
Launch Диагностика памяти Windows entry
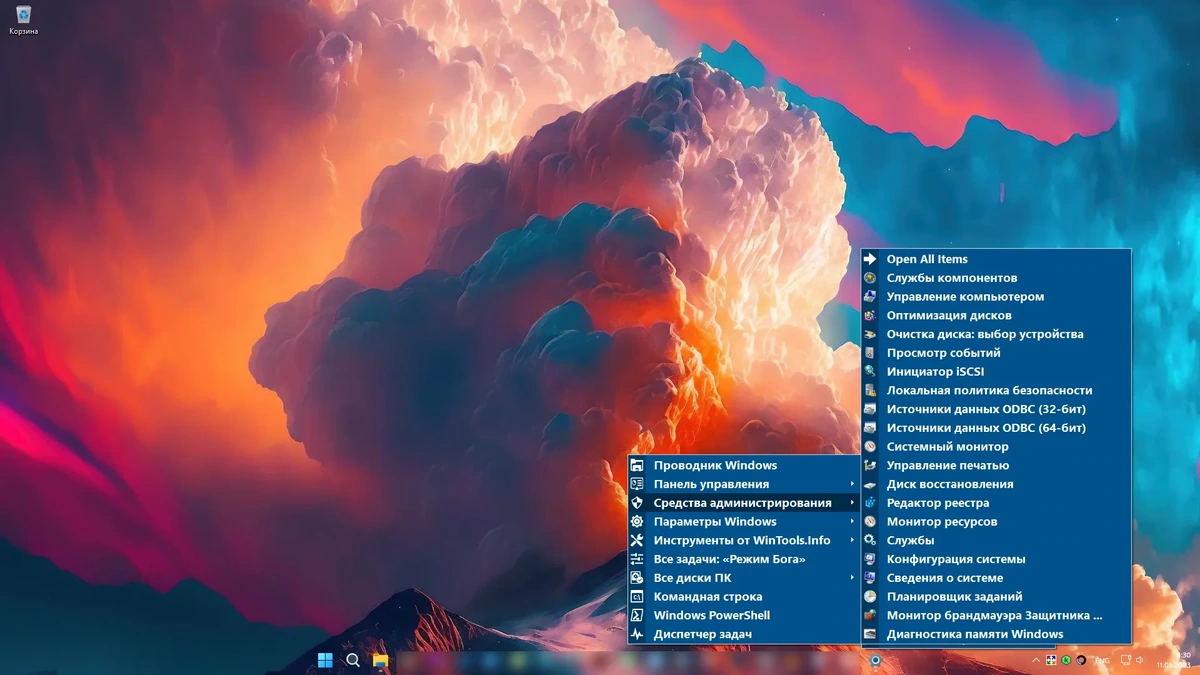coord(996,634)
